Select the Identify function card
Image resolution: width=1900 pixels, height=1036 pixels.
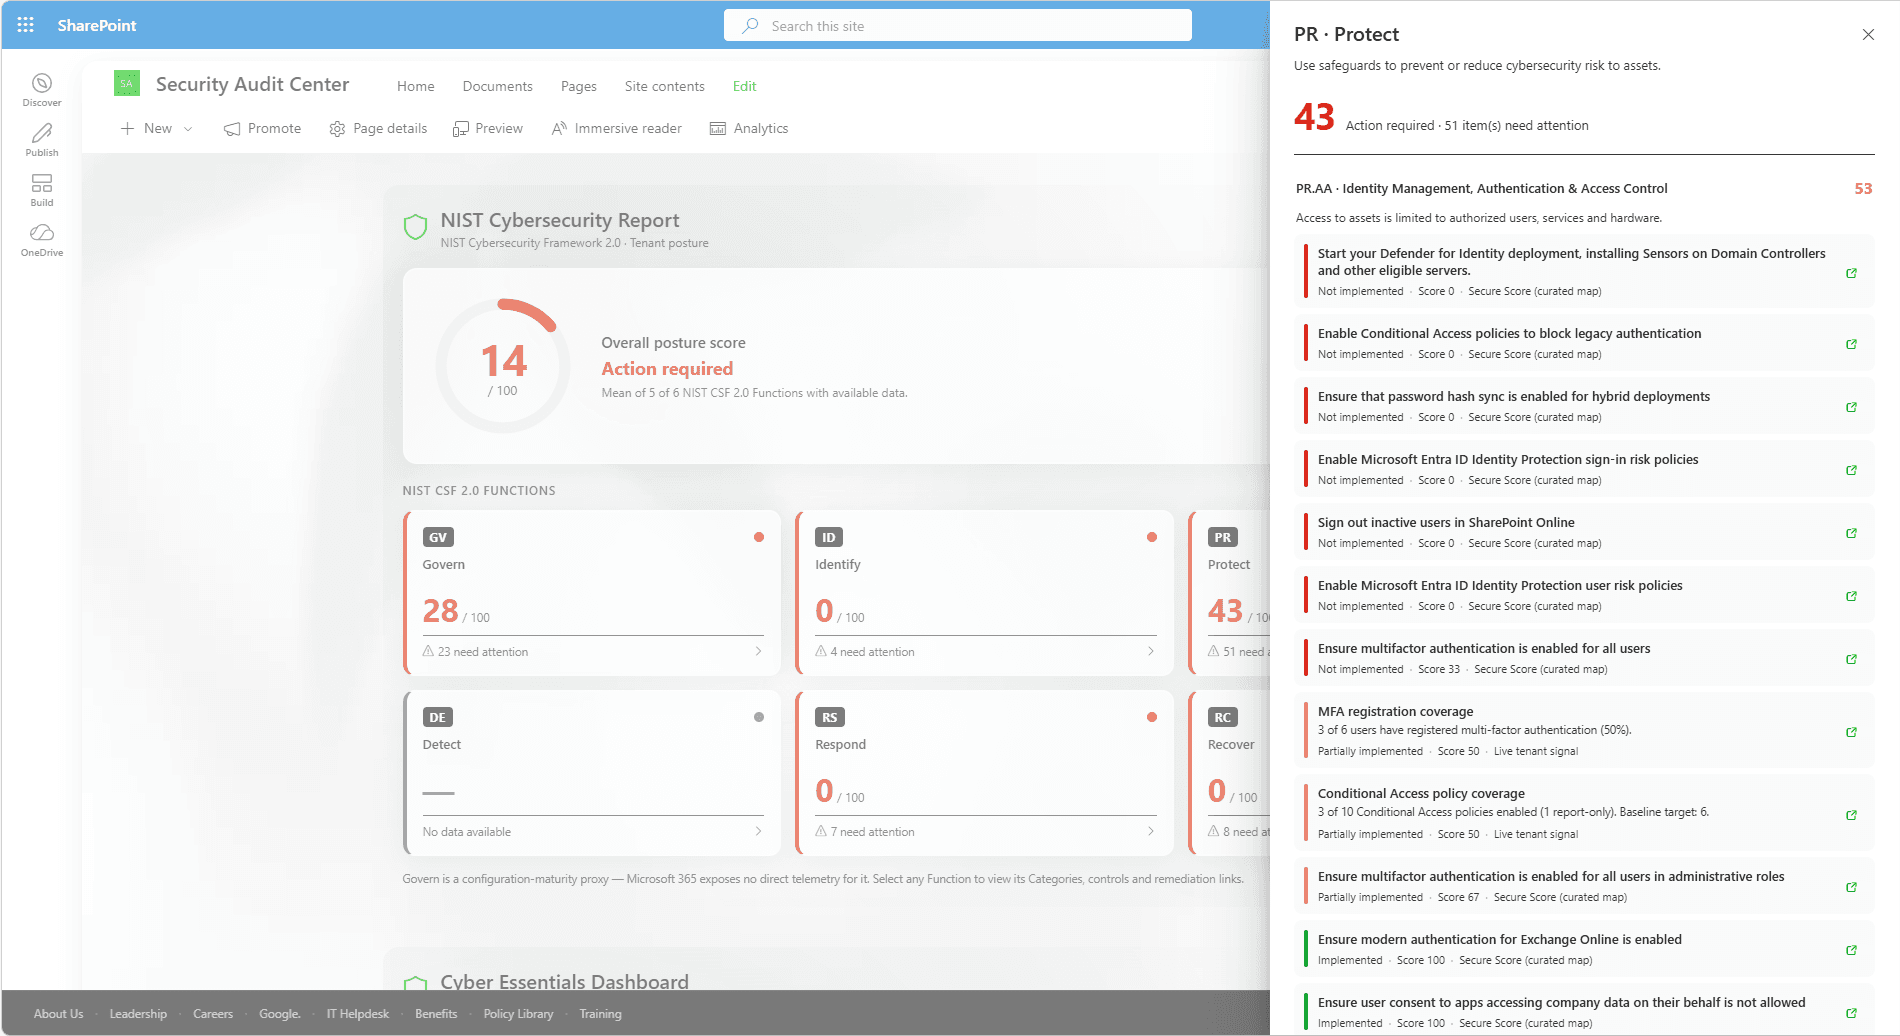tap(985, 593)
